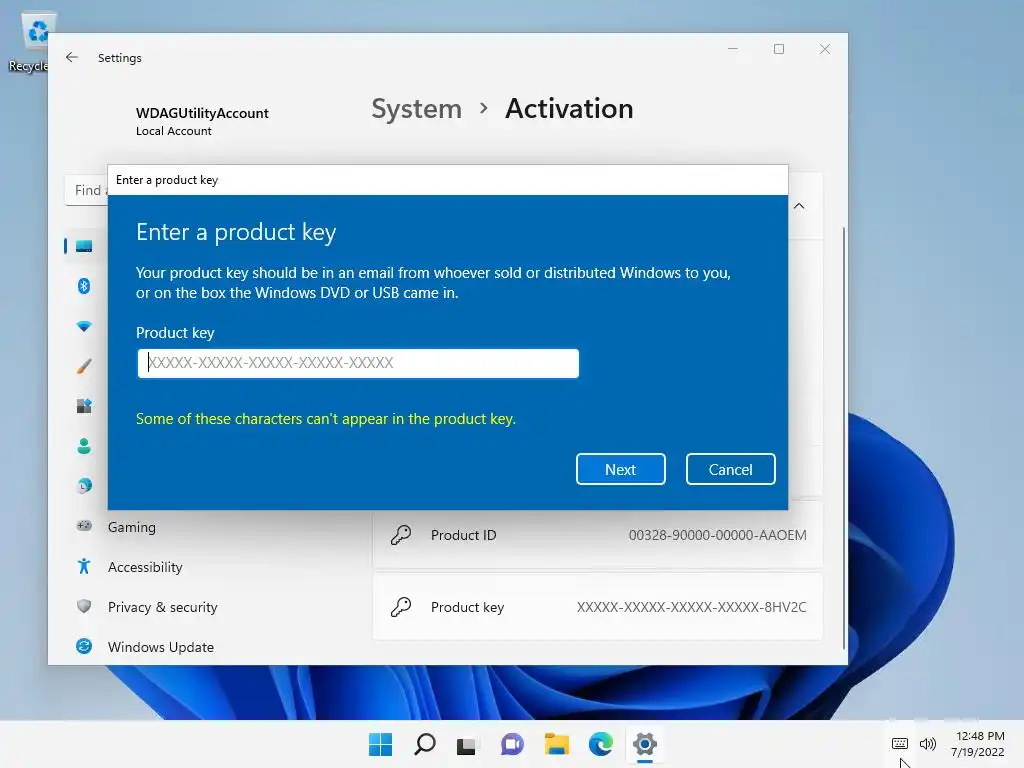Open File Explorer from the taskbar
Image resolution: width=1024 pixels, height=768 pixels.
(x=556, y=744)
